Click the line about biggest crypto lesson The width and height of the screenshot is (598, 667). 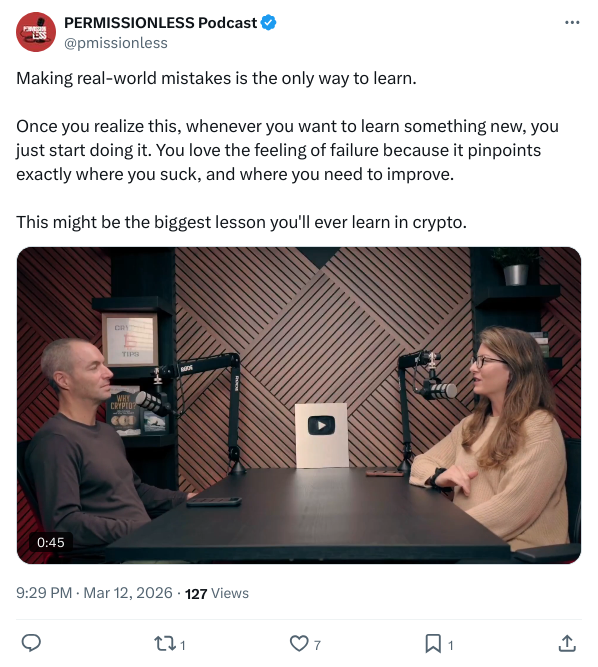click(x=241, y=222)
